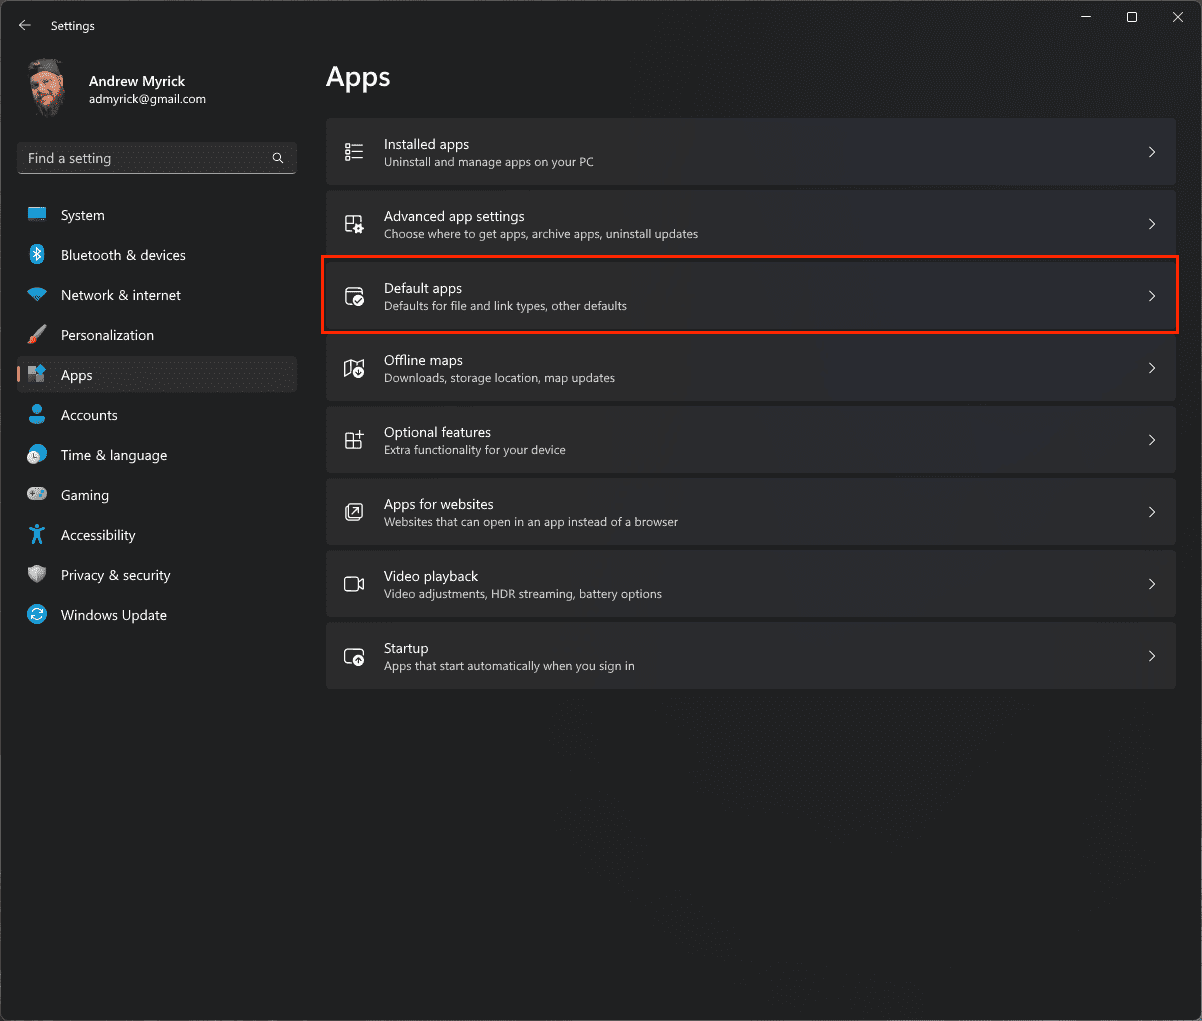This screenshot has width=1202, height=1021.
Task: Click the Windows Update sync icon
Action: pyautogui.click(x=37, y=614)
